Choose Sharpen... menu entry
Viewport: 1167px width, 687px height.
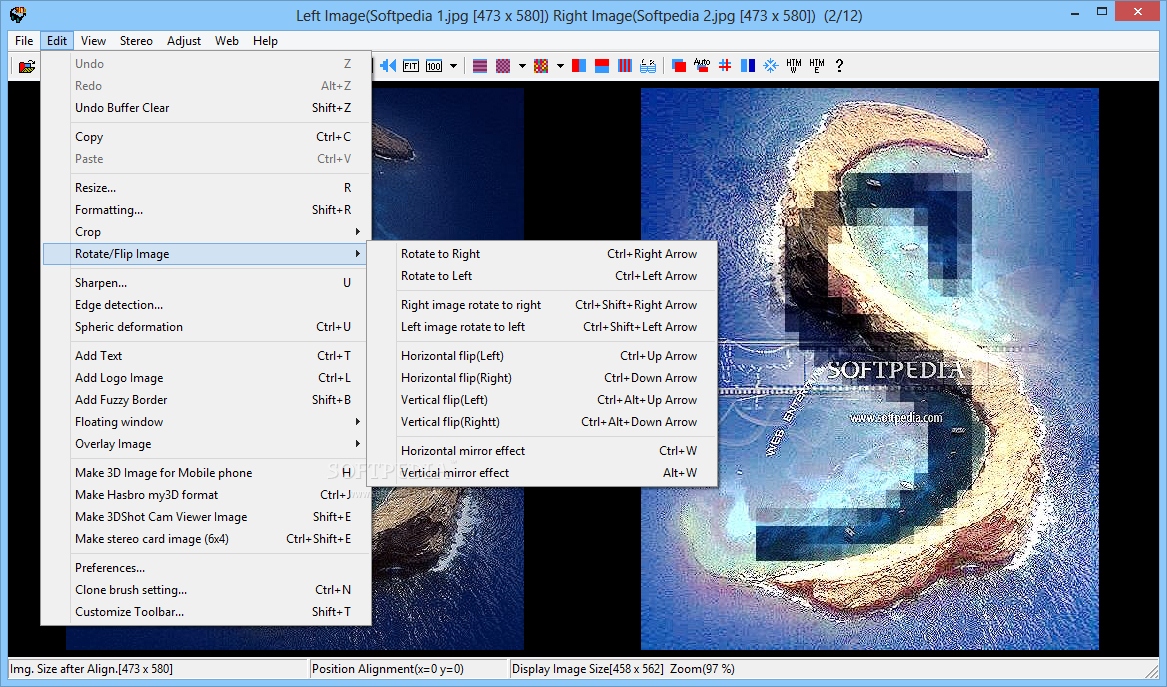coord(206,283)
